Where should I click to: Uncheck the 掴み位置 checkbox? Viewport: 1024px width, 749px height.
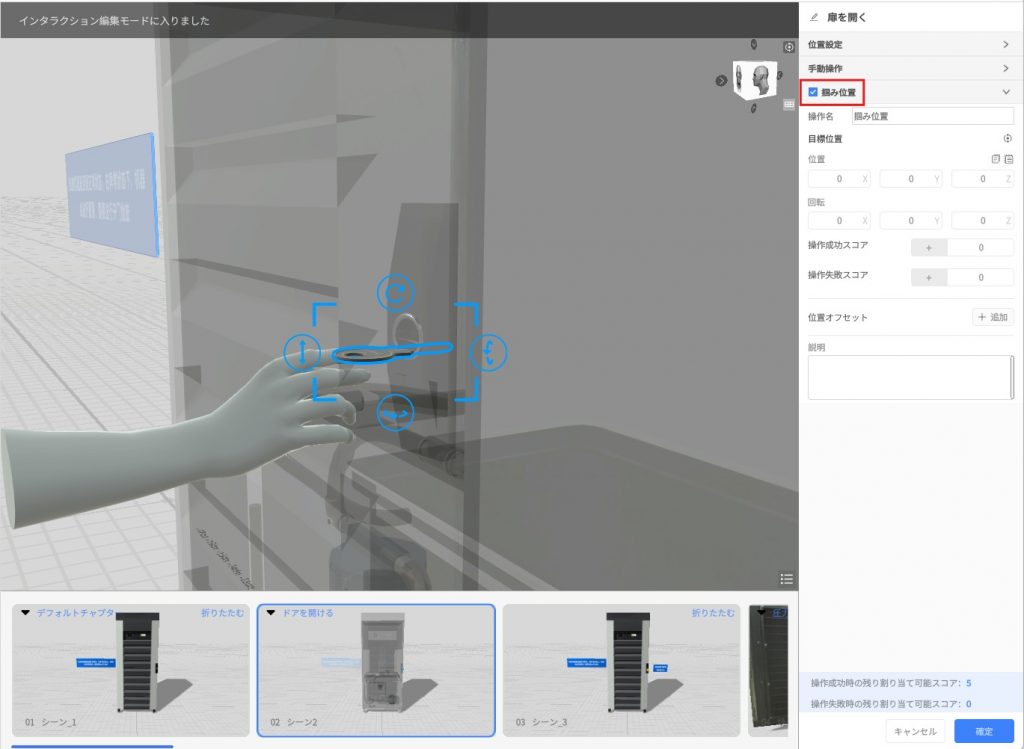pos(813,92)
